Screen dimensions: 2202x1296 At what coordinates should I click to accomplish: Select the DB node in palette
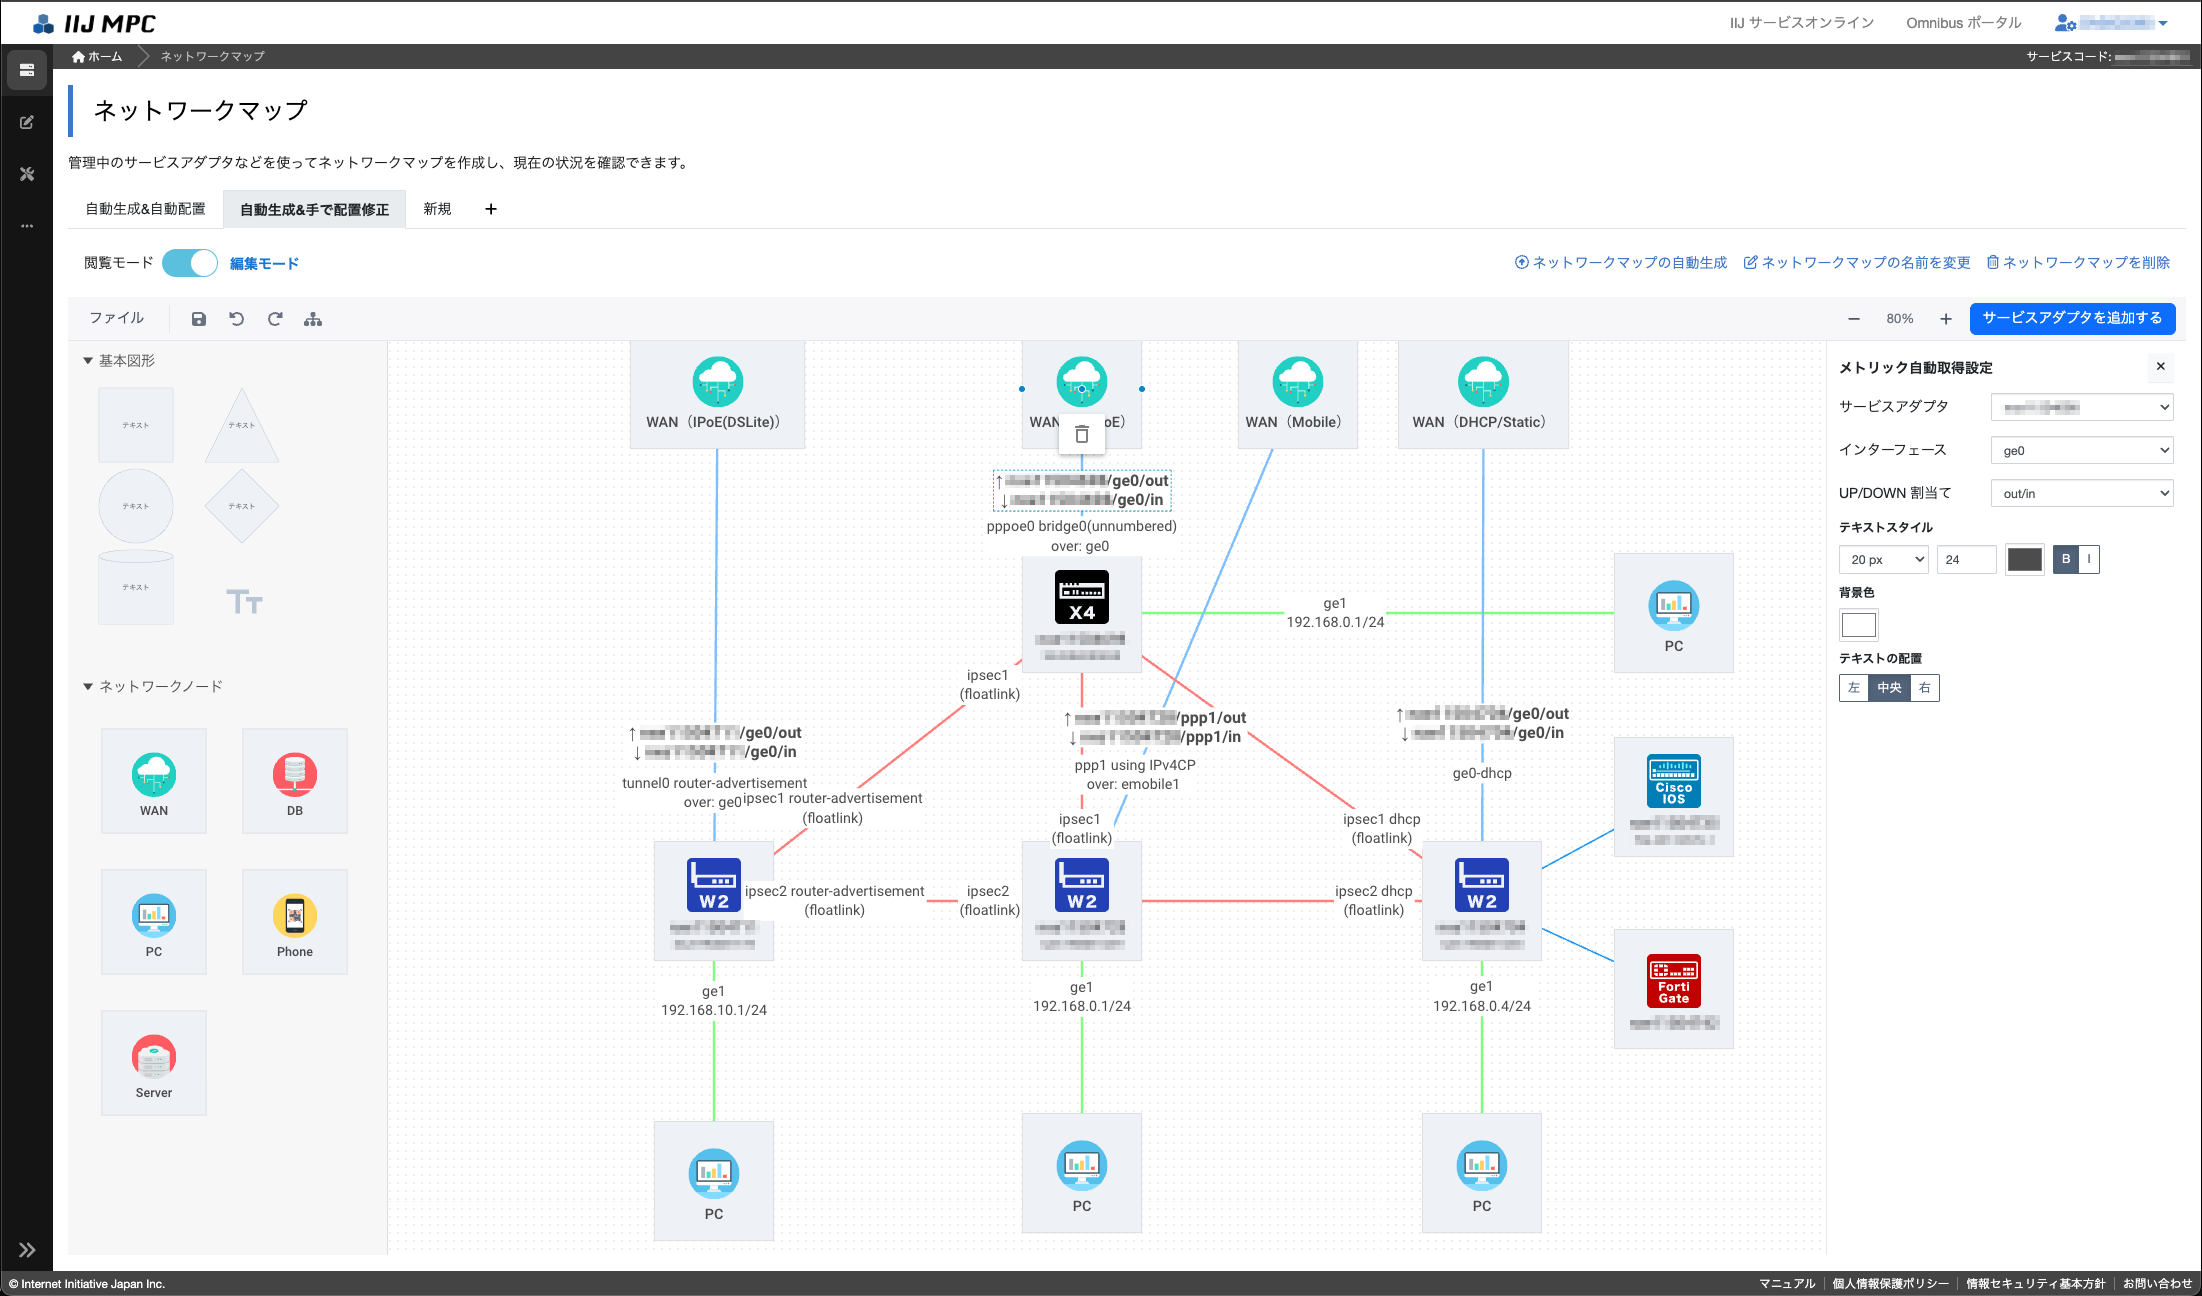tap(294, 781)
